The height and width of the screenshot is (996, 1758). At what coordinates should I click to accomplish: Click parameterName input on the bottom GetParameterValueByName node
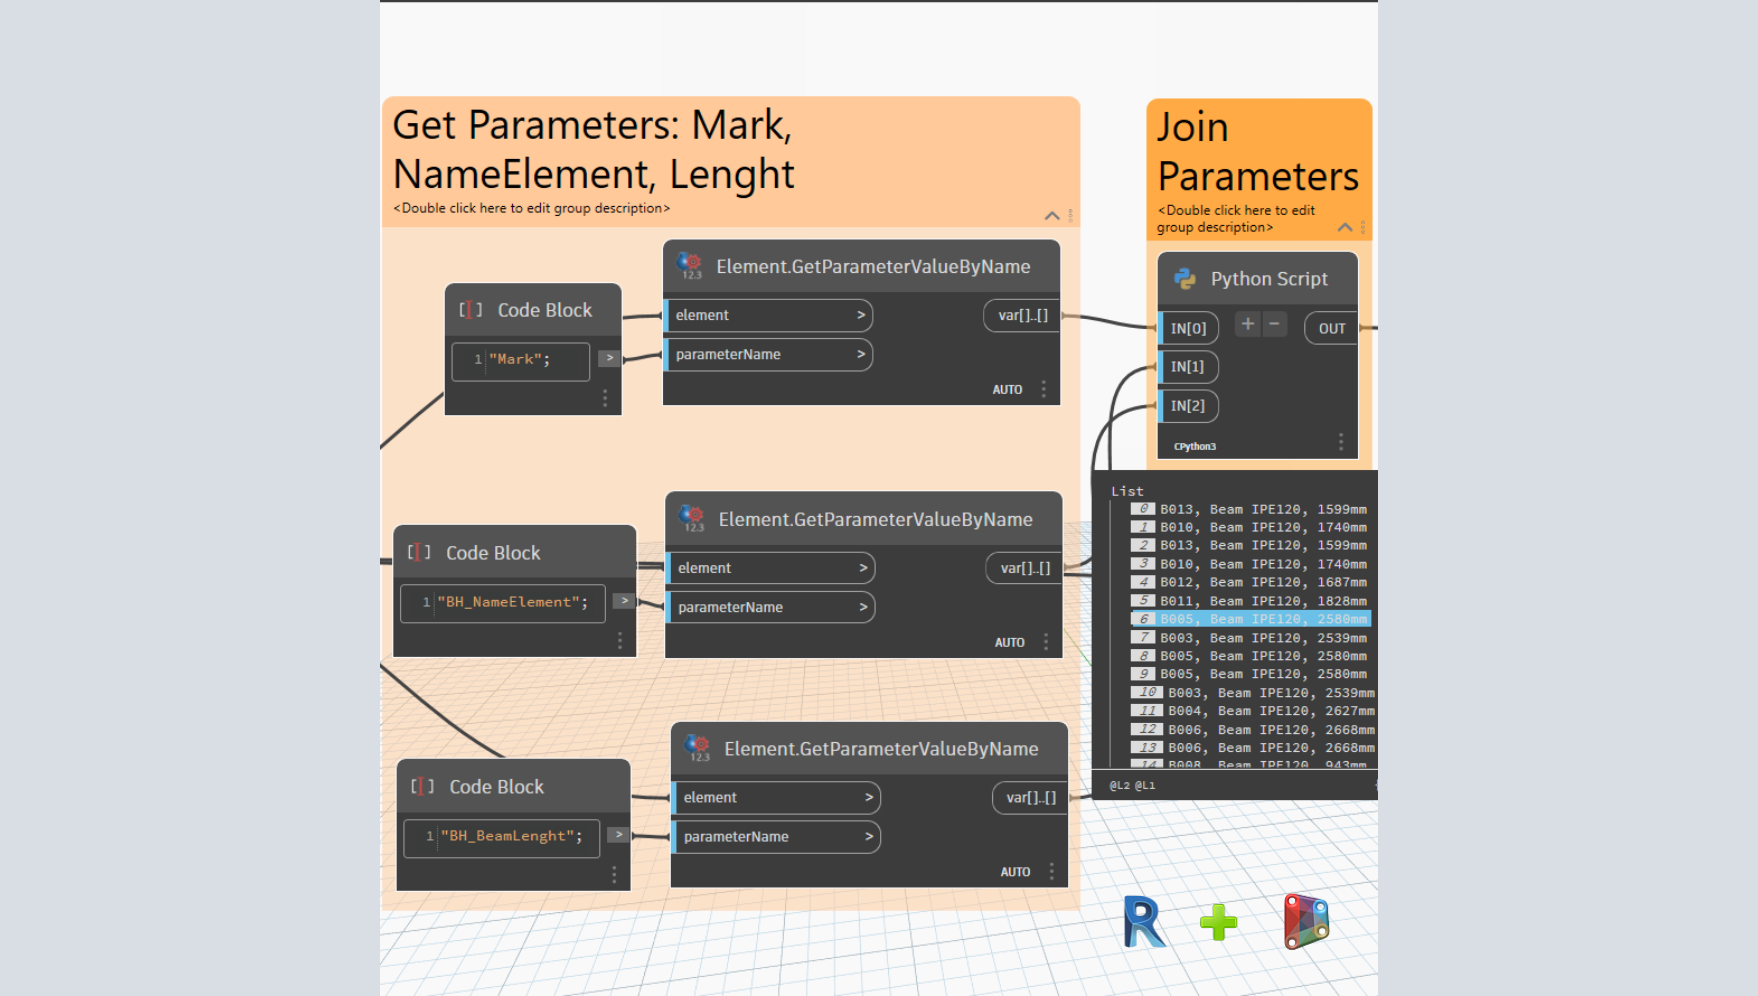click(x=775, y=837)
